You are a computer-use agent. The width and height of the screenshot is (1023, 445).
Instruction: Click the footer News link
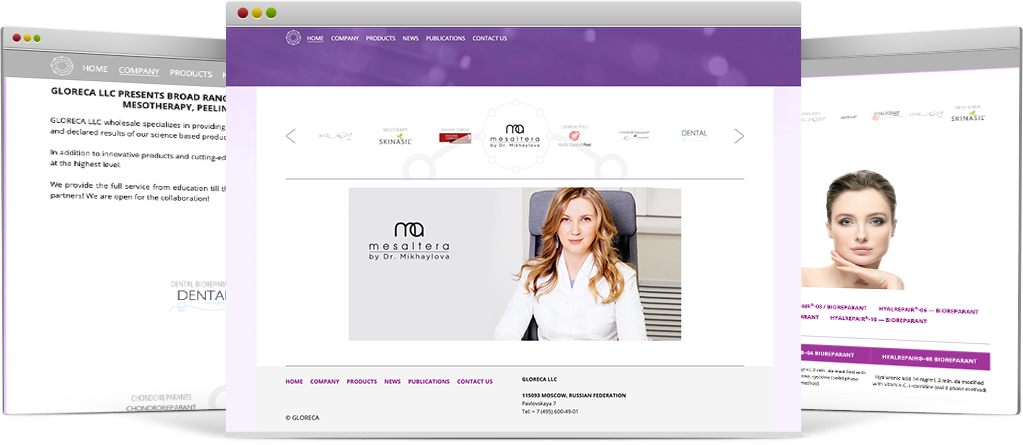(392, 381)
